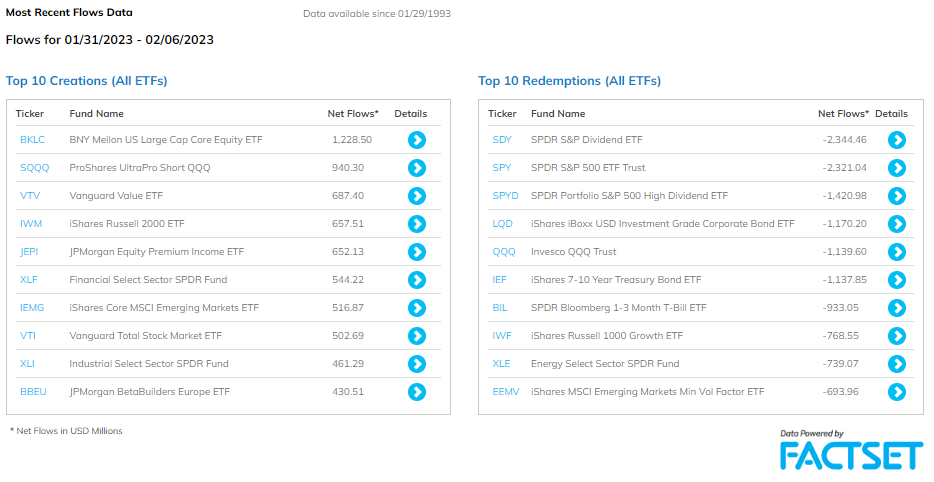The image size is (934, 482).
Task: Open the XLE ticker link
Action: coord(502,364)
